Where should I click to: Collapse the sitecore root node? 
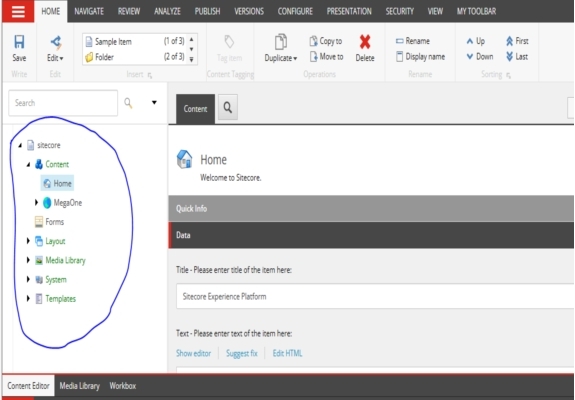20,146
